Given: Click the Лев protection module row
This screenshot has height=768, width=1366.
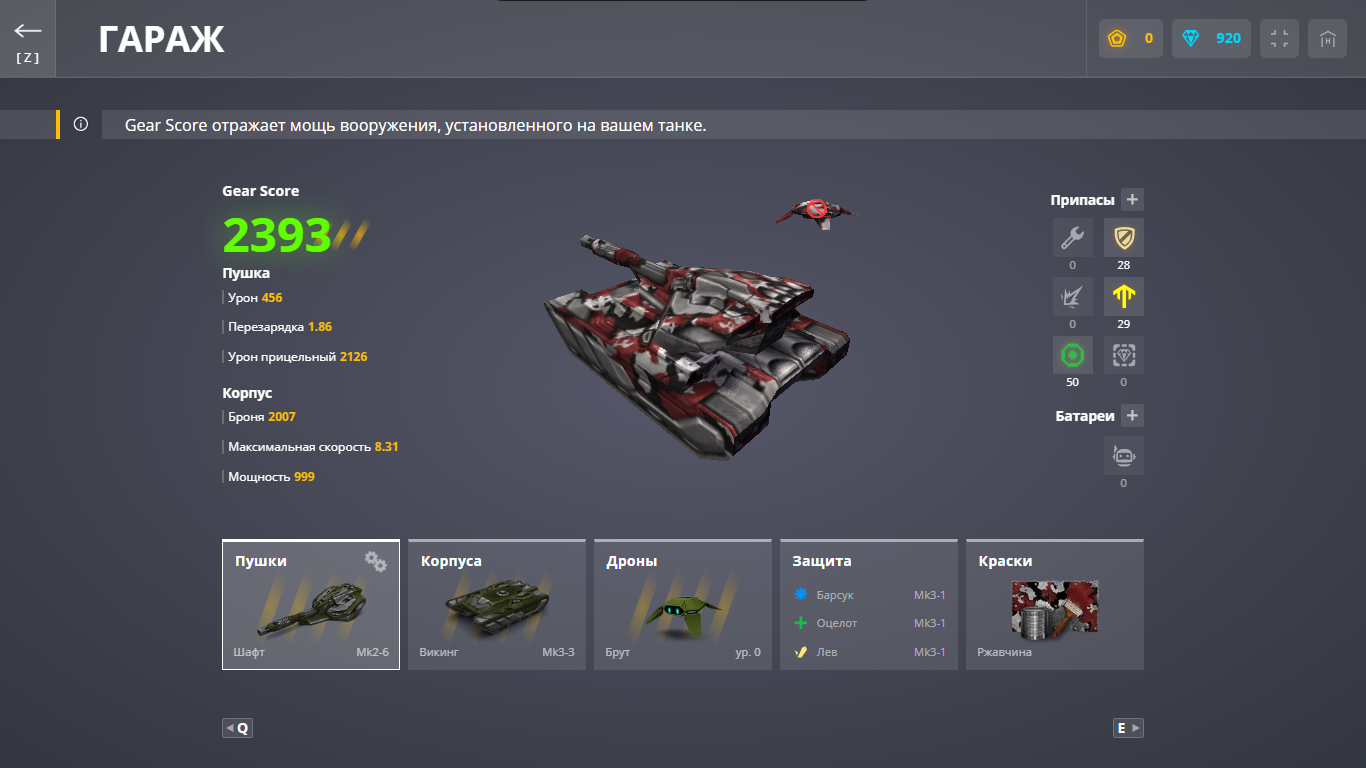Looking at the screenshot, I should point(869,652).
